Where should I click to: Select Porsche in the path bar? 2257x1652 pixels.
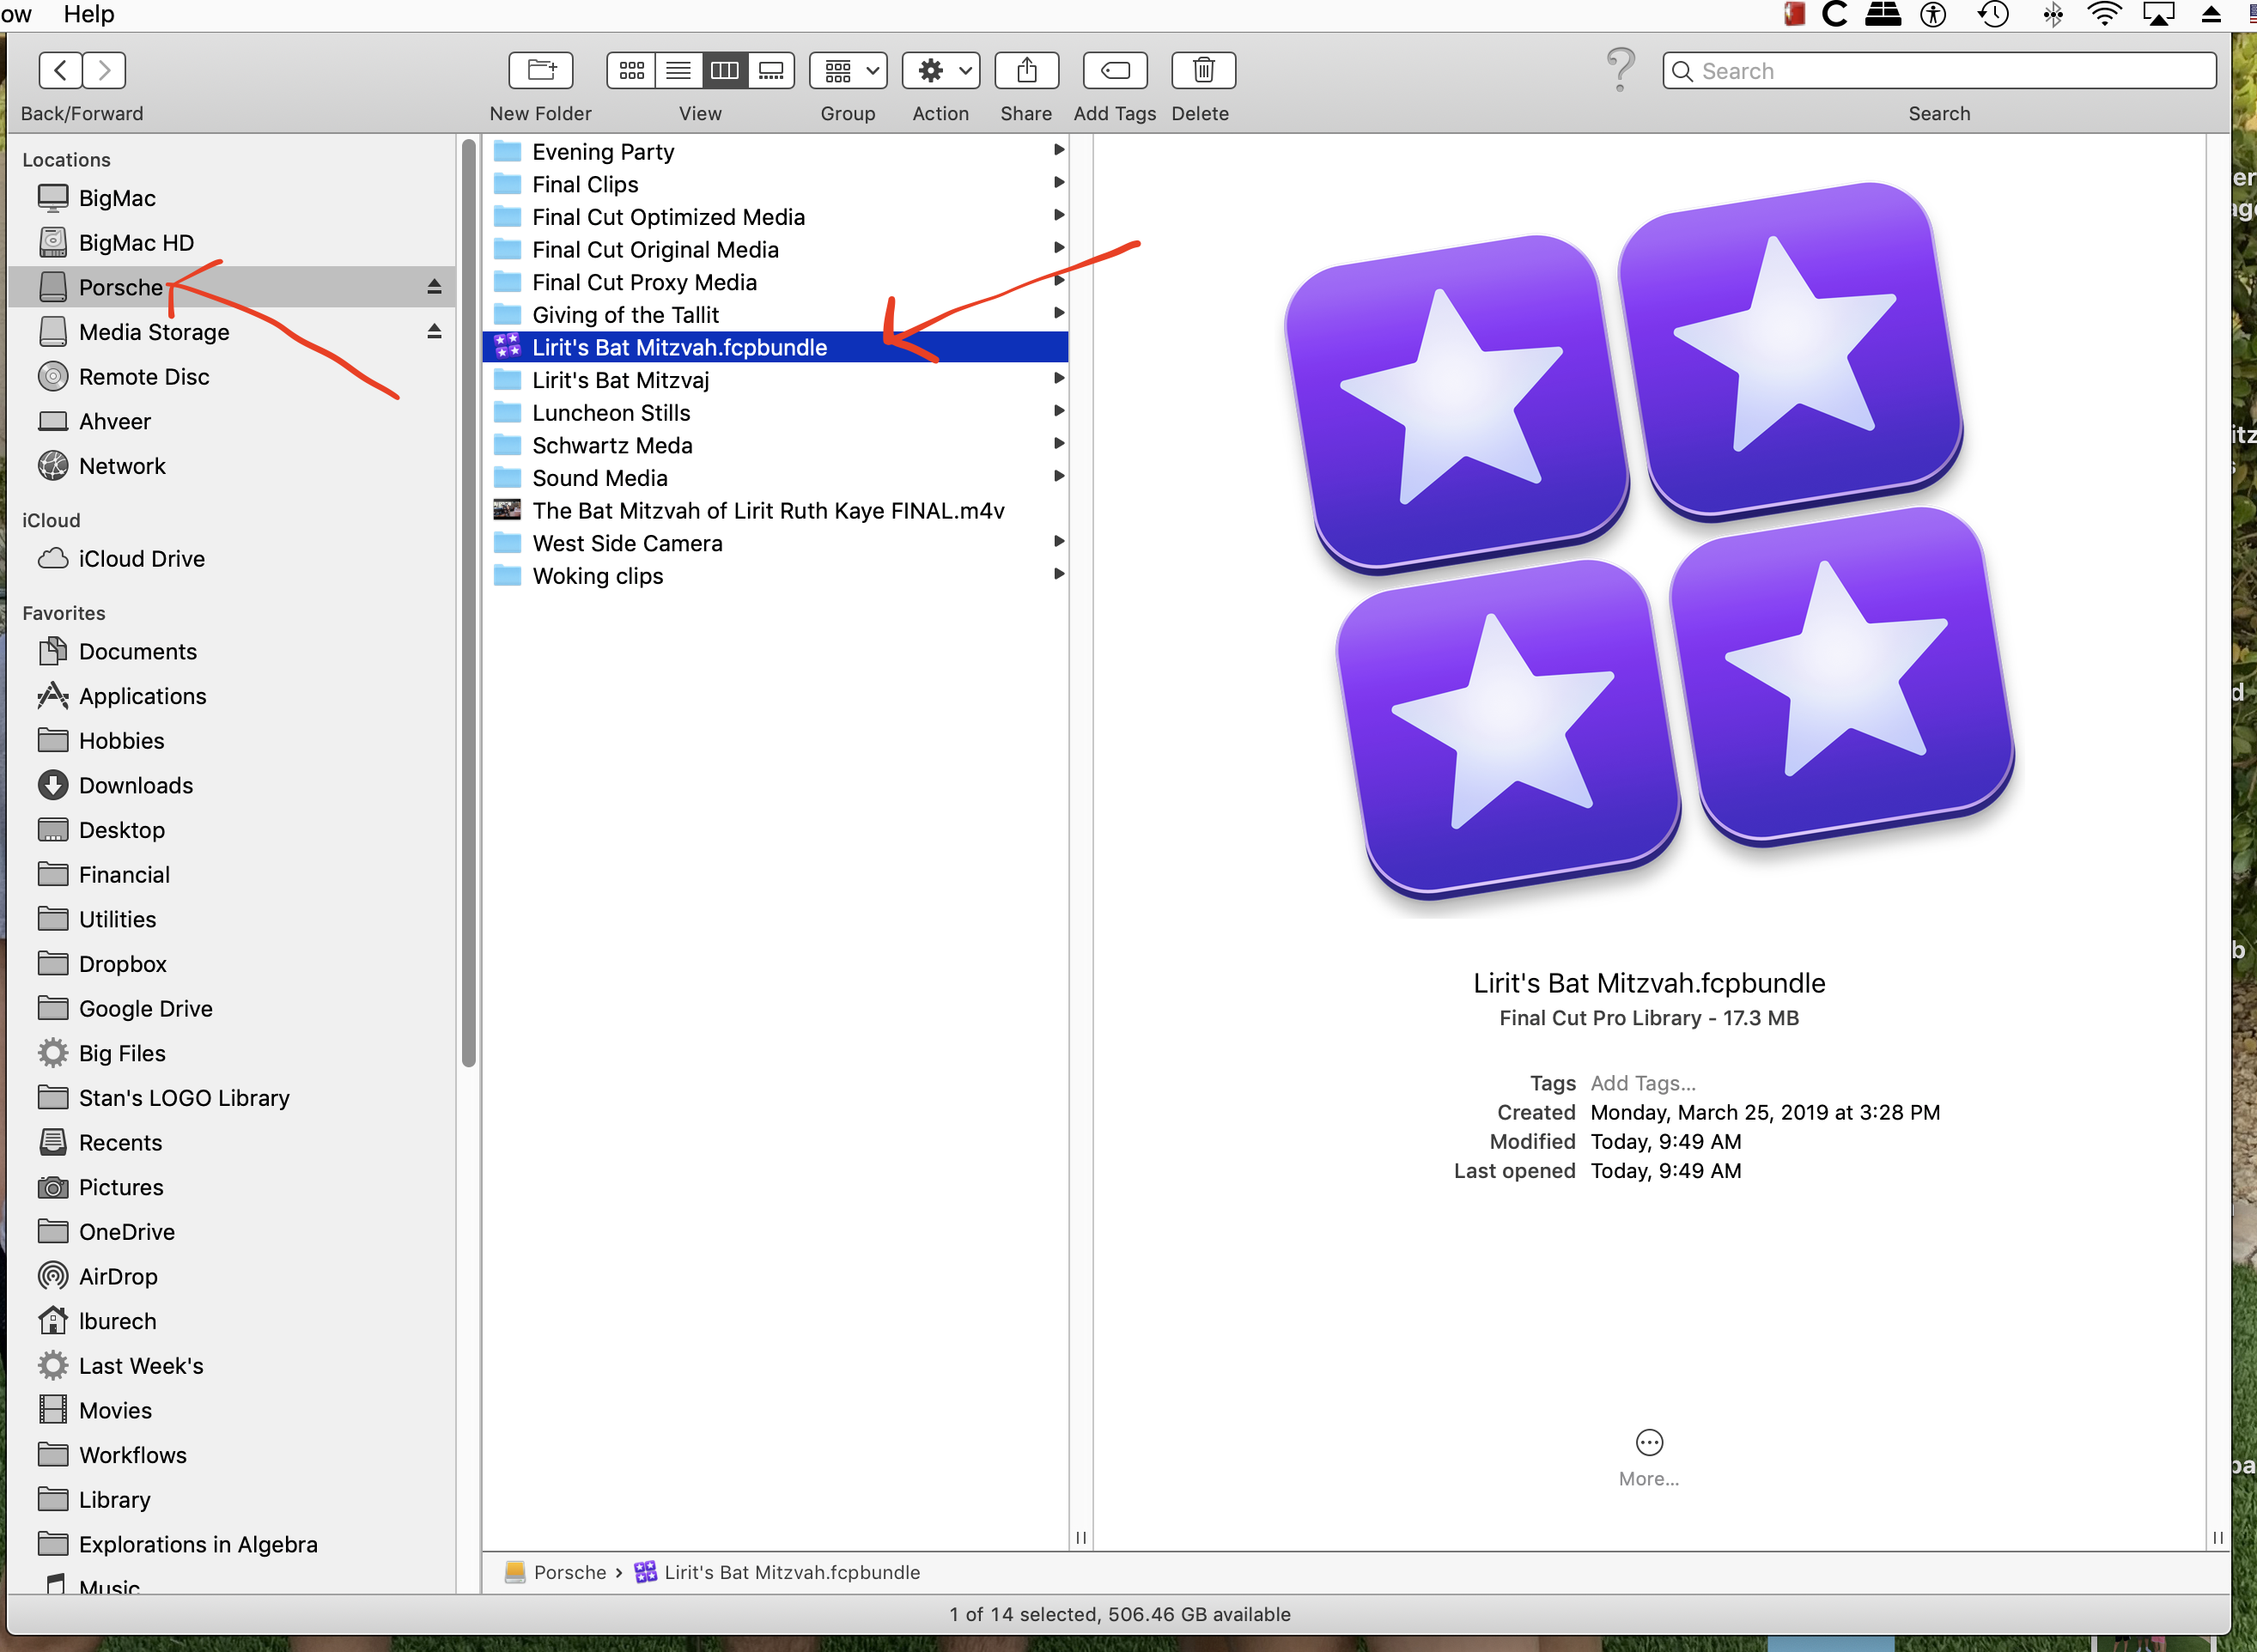(x=569, y=1572)
